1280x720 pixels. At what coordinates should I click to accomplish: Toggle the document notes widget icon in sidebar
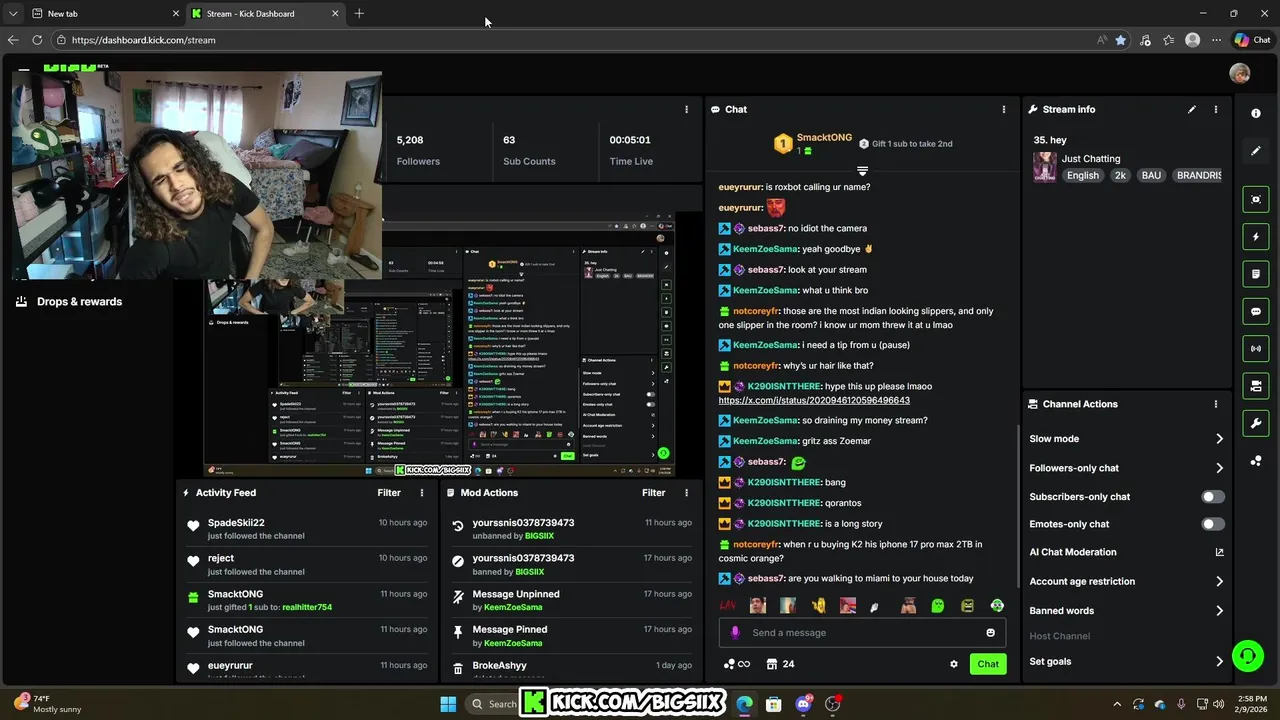click(1256, 274)
